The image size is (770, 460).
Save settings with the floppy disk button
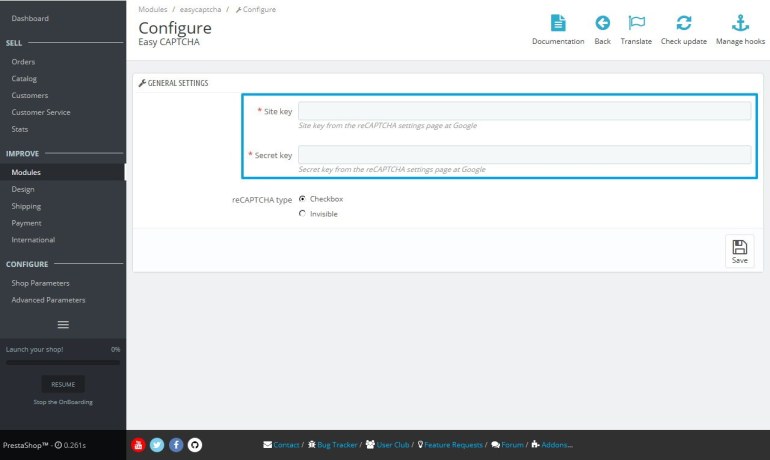(x=740, y=251)
